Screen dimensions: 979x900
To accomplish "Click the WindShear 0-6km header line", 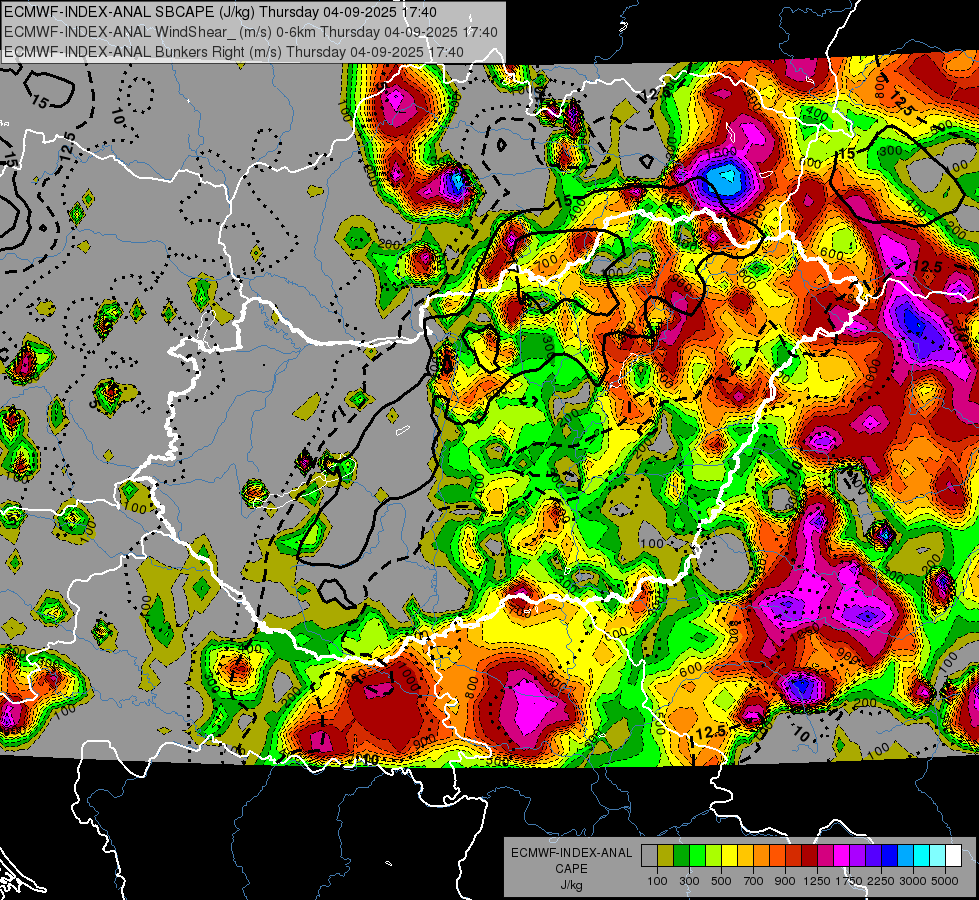I will pyautogui.click(x=250, y=32).
